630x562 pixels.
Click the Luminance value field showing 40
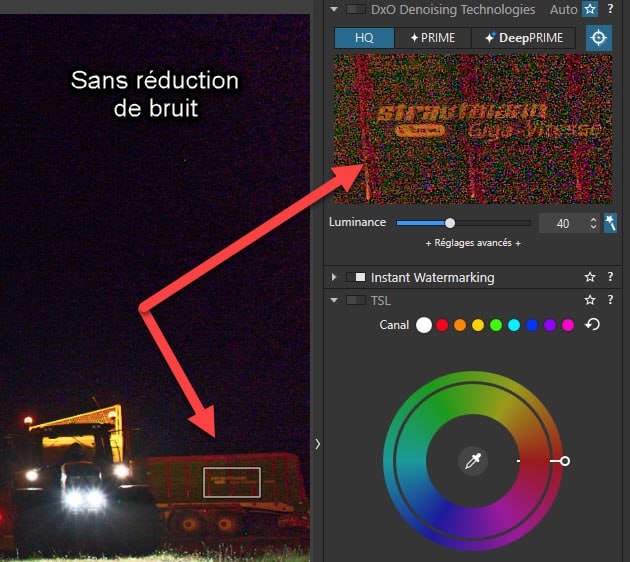click(562, 223)
